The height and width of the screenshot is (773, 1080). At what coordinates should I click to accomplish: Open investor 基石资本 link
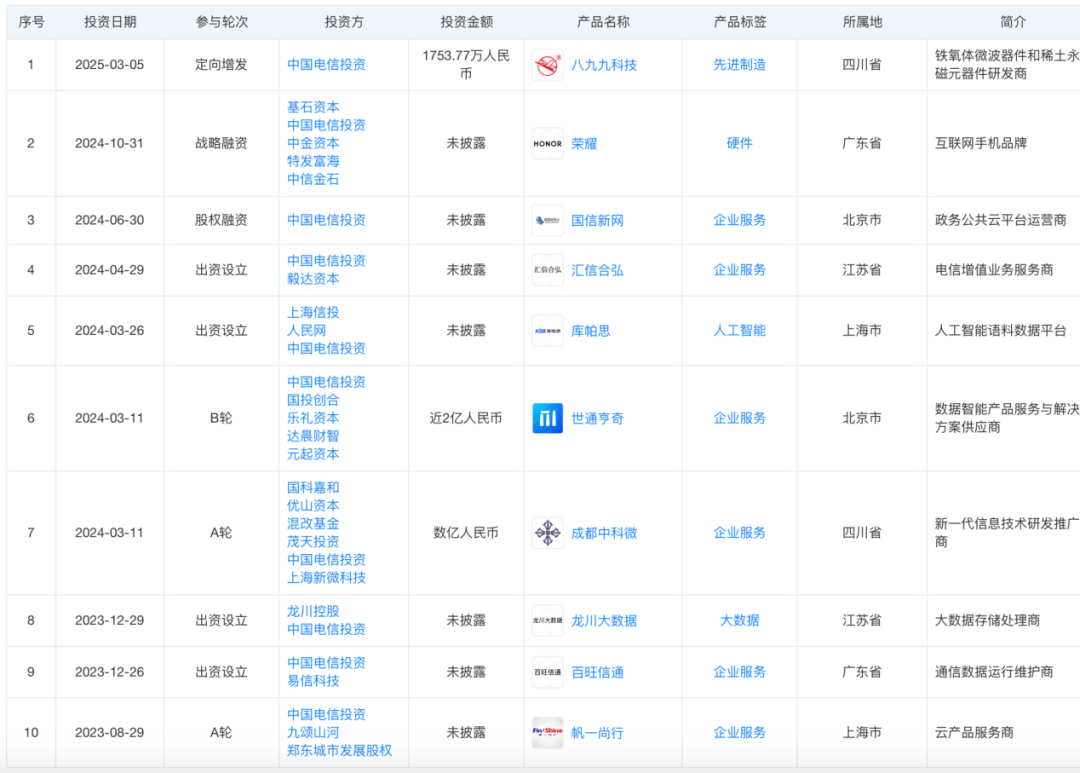tap(313, 107)
